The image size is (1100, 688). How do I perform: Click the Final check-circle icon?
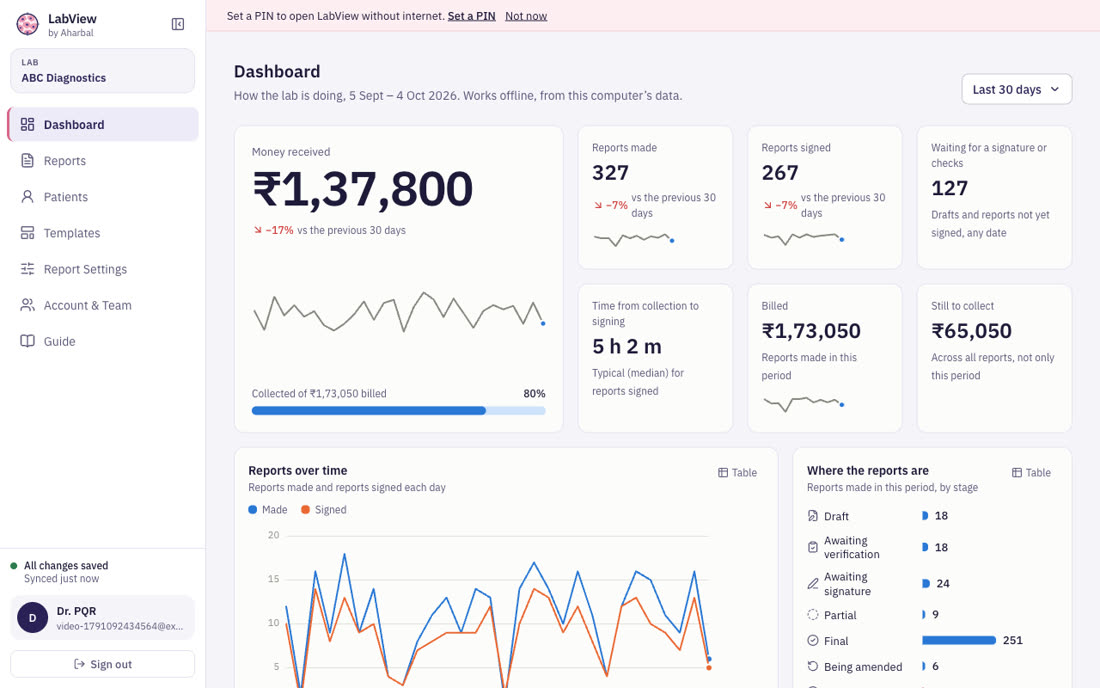tap(812, 640)
